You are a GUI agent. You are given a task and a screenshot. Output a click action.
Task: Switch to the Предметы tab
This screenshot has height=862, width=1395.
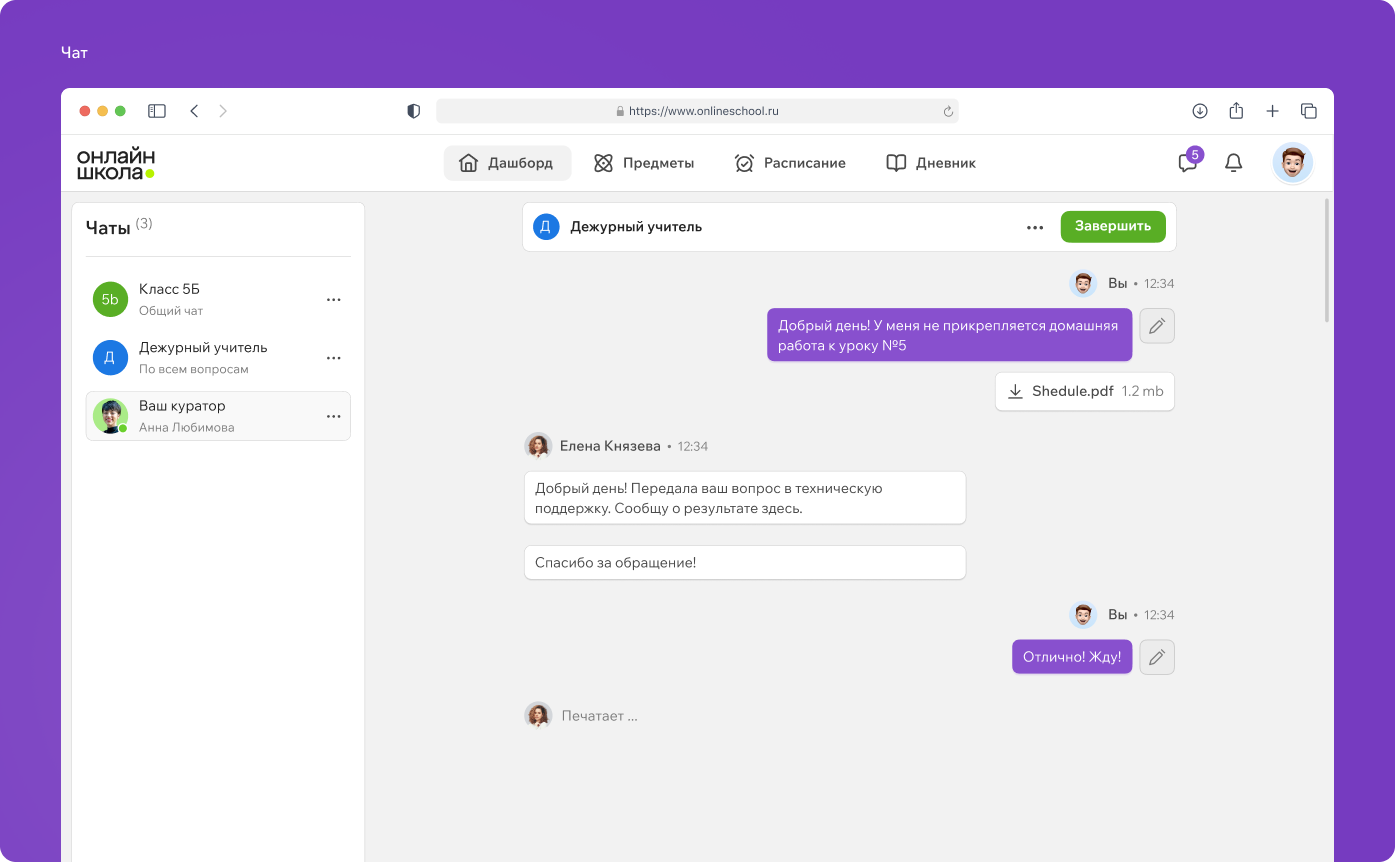click(644, 163)
